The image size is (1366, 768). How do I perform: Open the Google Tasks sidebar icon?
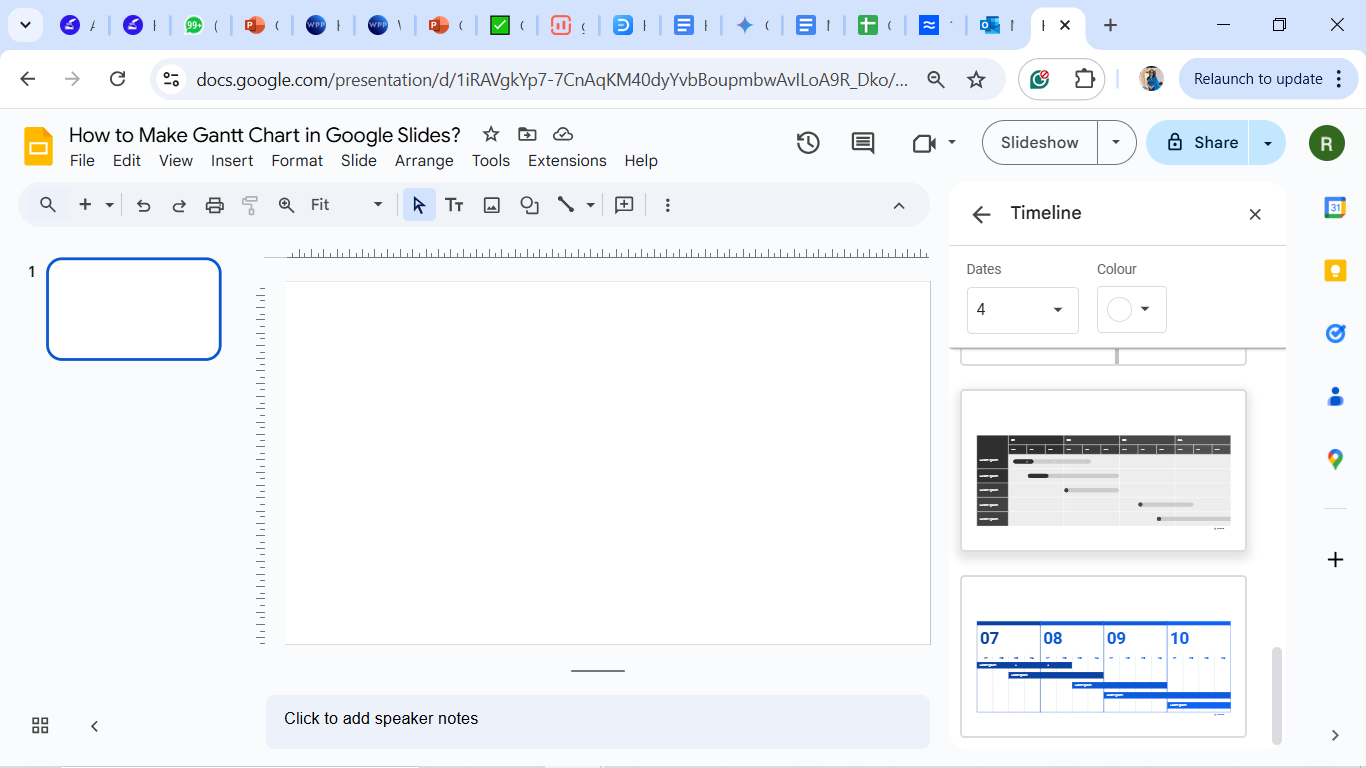coord(1335,333)
